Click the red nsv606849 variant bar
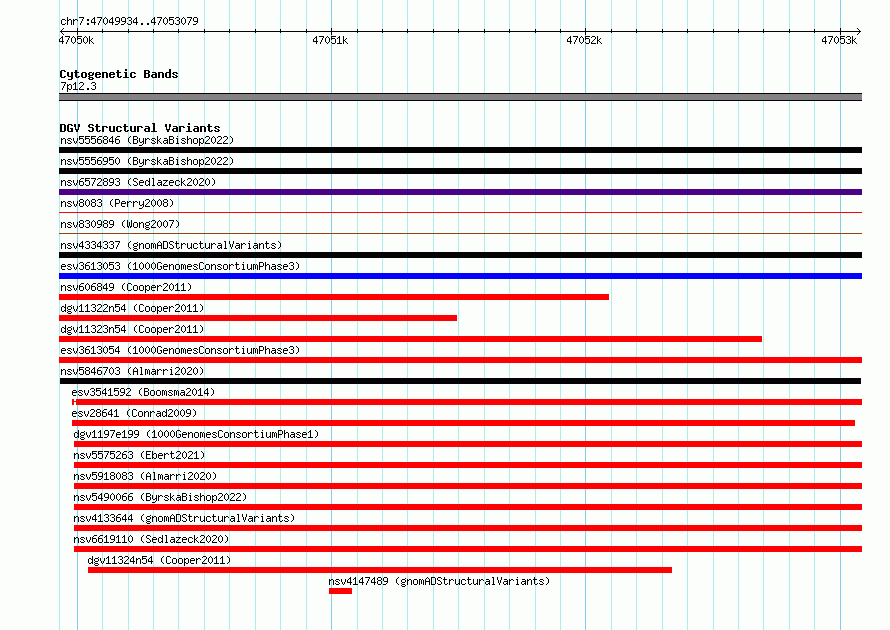Viewport: 890px width, 630px height. click(334, 297)
